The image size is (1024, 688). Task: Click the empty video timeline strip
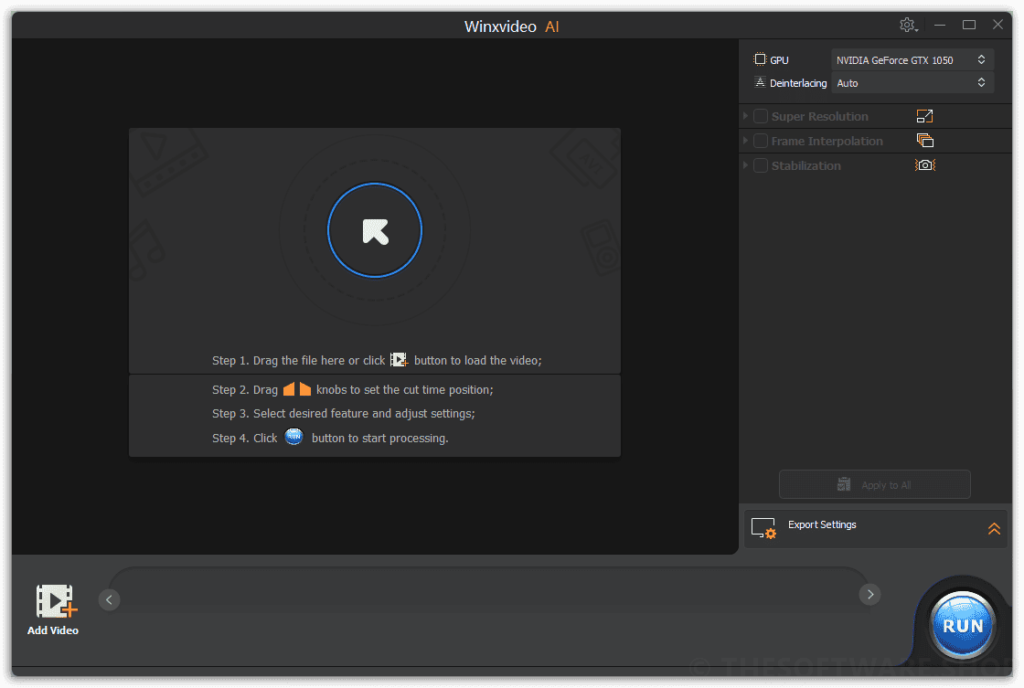(x=489, y=596)
